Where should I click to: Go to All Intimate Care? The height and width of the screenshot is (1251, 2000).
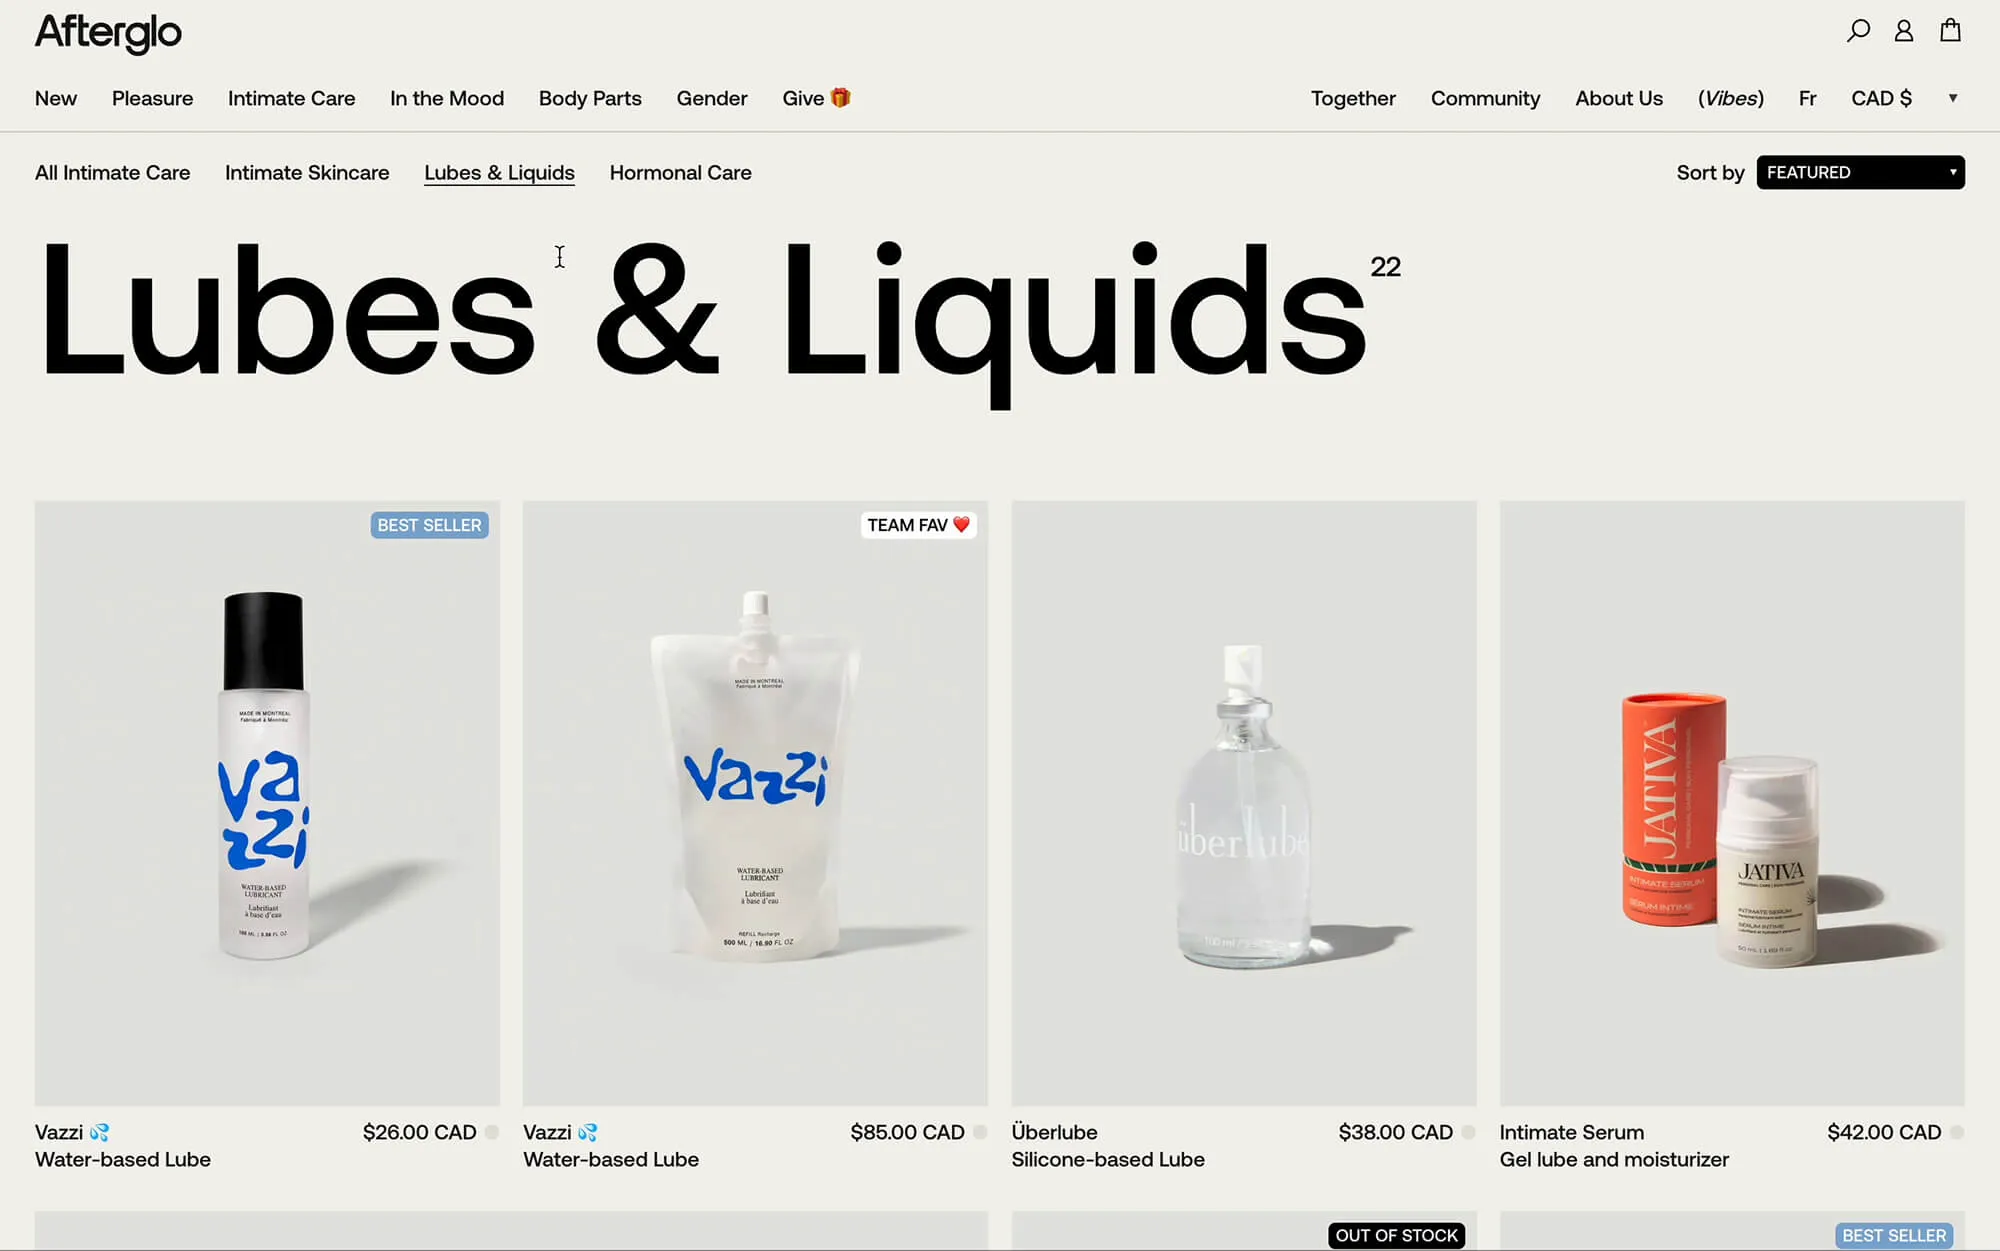pyautogui.click(x=112, y=172)
